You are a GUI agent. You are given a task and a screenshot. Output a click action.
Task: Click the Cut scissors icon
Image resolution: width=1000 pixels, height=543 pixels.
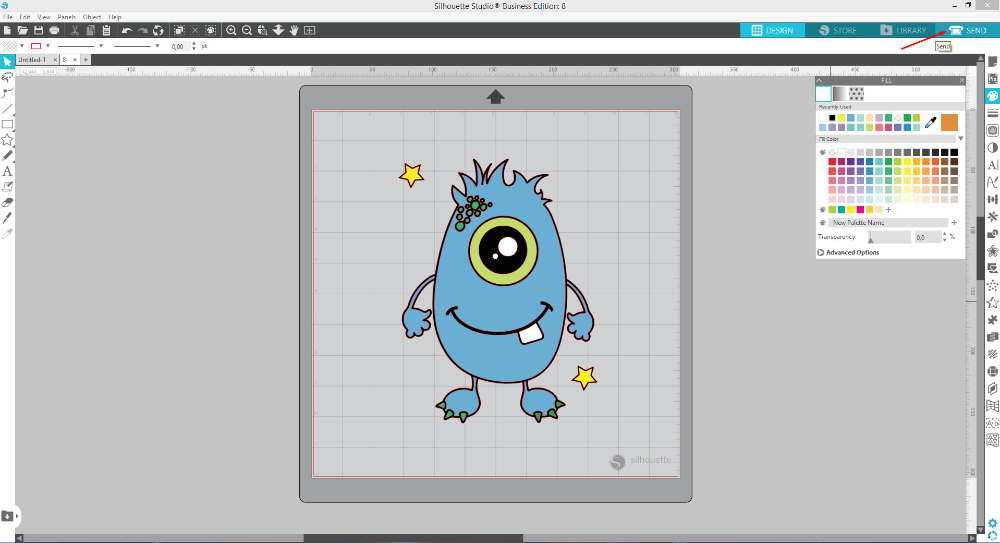click(75, 30)
